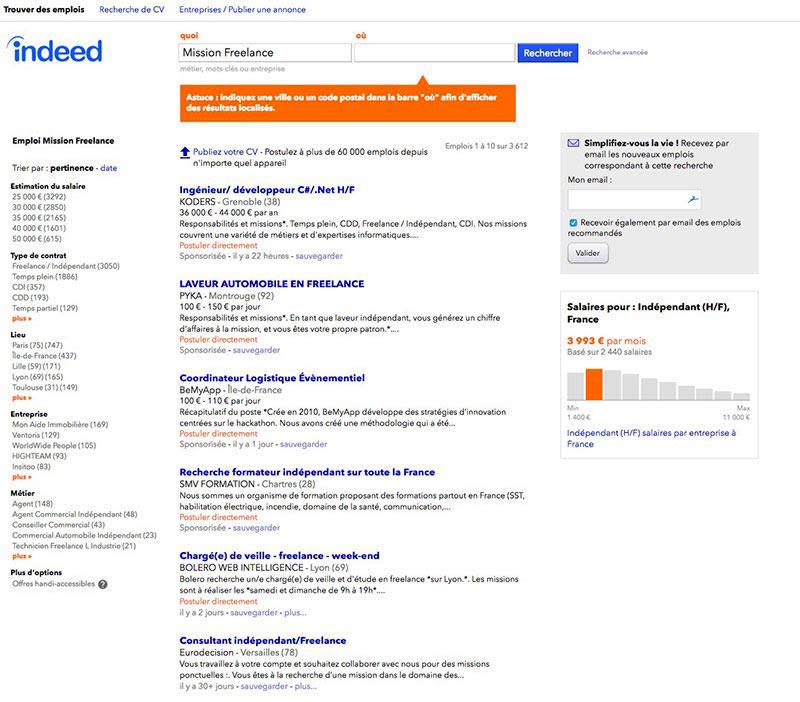Filter company Mon Aide Immobilière (169)
This screenshot has width=800, height=702.
pyautogui.click(x=60, y=424)
